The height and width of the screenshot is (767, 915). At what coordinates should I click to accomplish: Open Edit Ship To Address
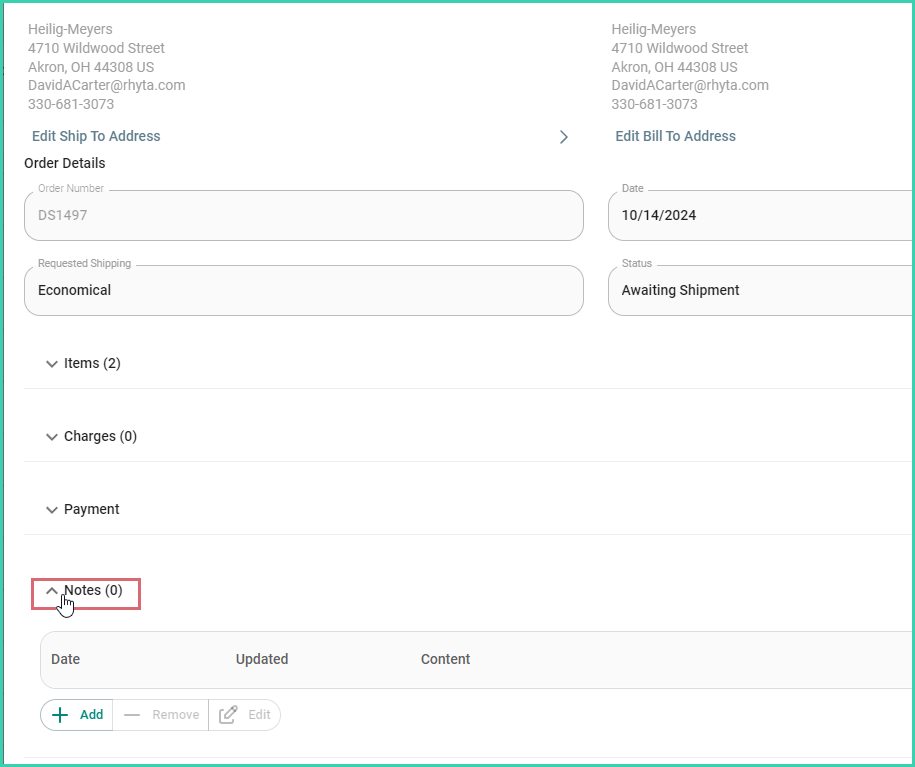(96, 136)
